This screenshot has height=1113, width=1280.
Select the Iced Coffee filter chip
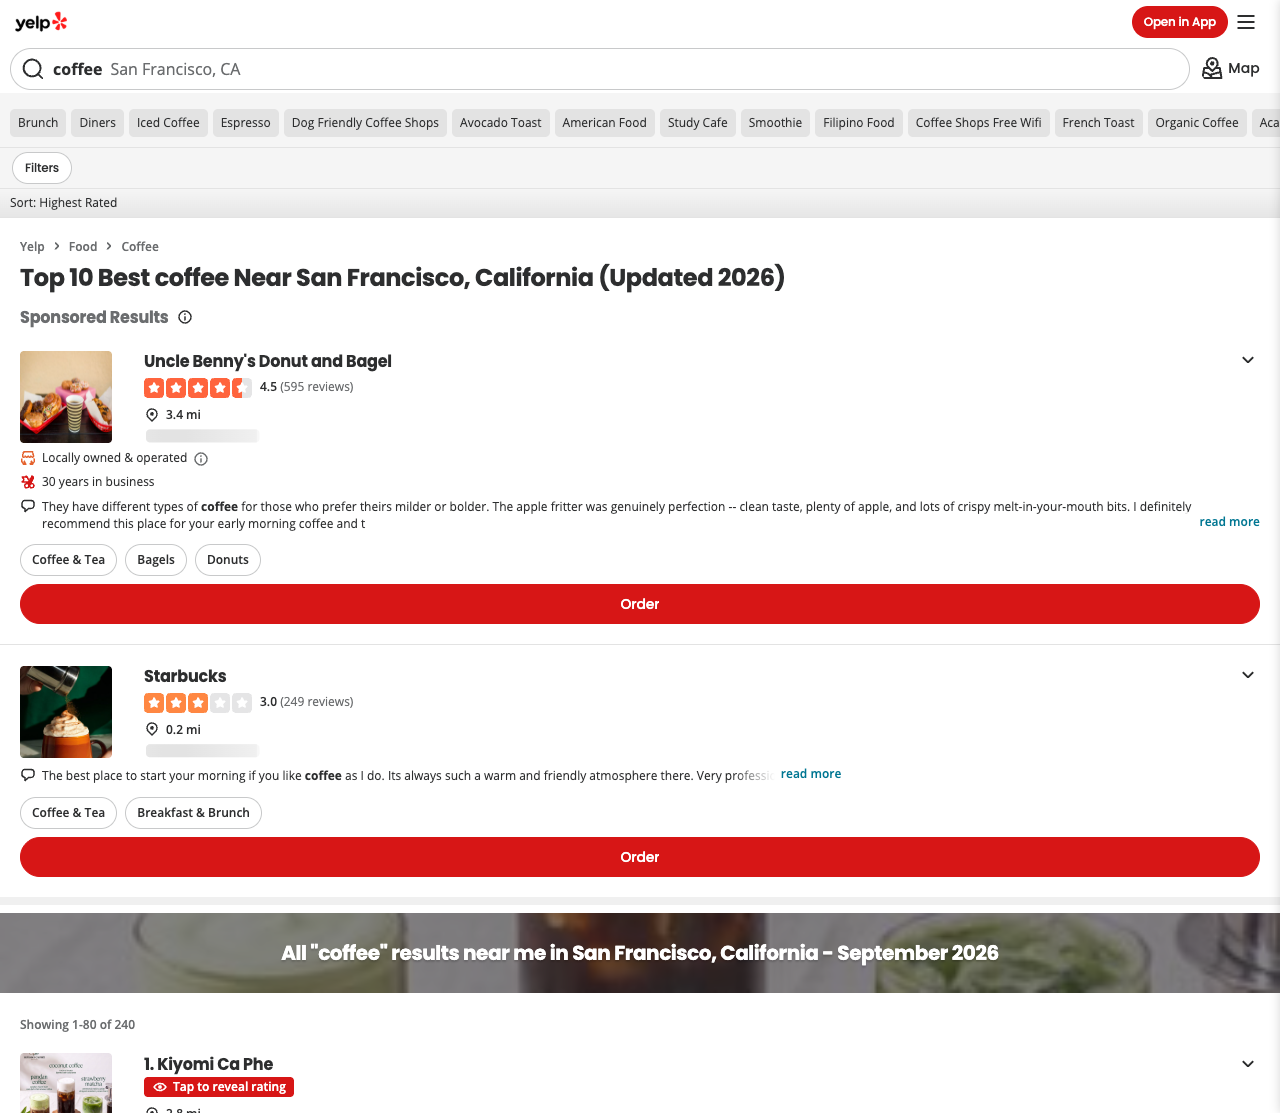click(x=168, y=123)
